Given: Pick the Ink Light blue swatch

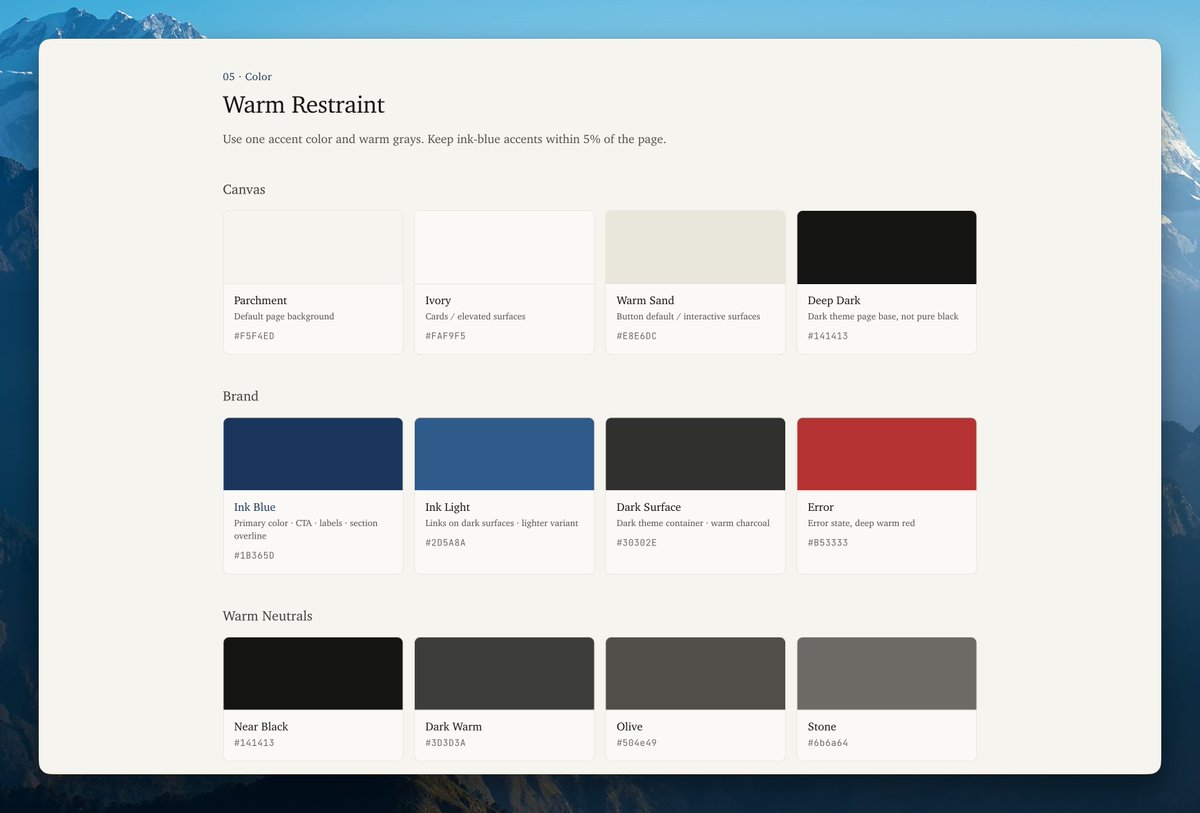Looking at the screenshot, I should click(504, 454).
